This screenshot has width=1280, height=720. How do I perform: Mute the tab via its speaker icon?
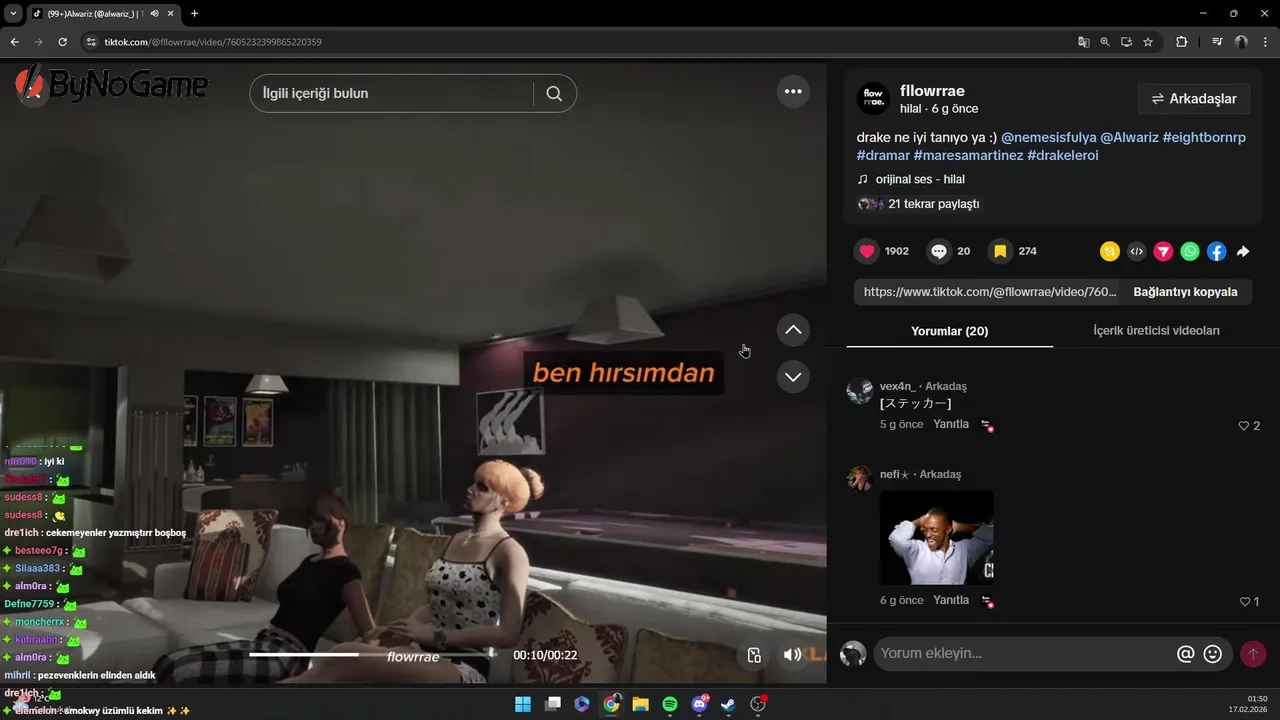(154, 13)
